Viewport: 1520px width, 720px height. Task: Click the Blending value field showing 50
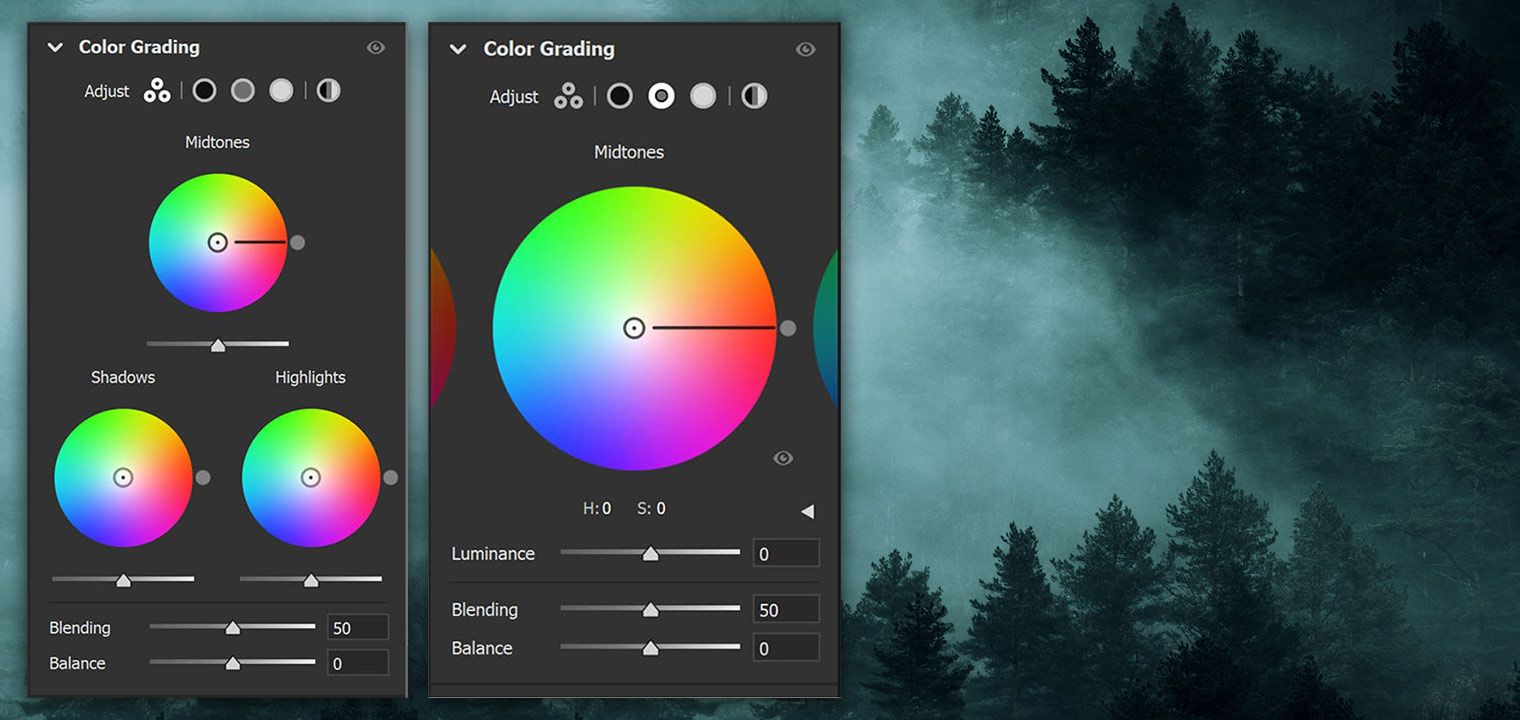pos(786,609)
